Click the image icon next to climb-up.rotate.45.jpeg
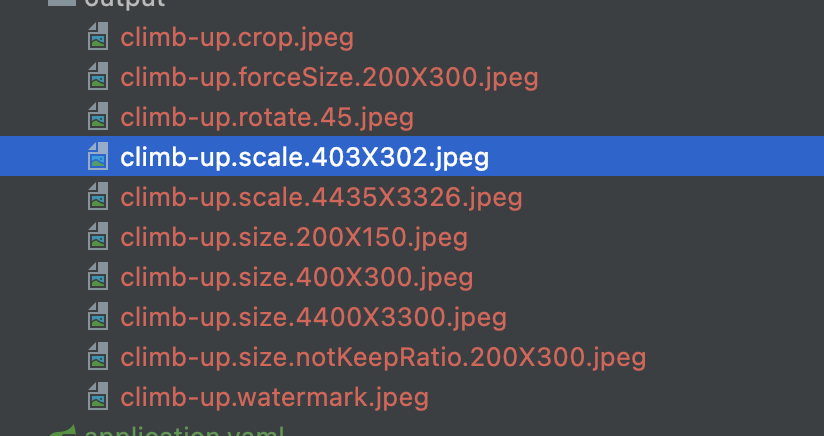 (x=97, y=118)
